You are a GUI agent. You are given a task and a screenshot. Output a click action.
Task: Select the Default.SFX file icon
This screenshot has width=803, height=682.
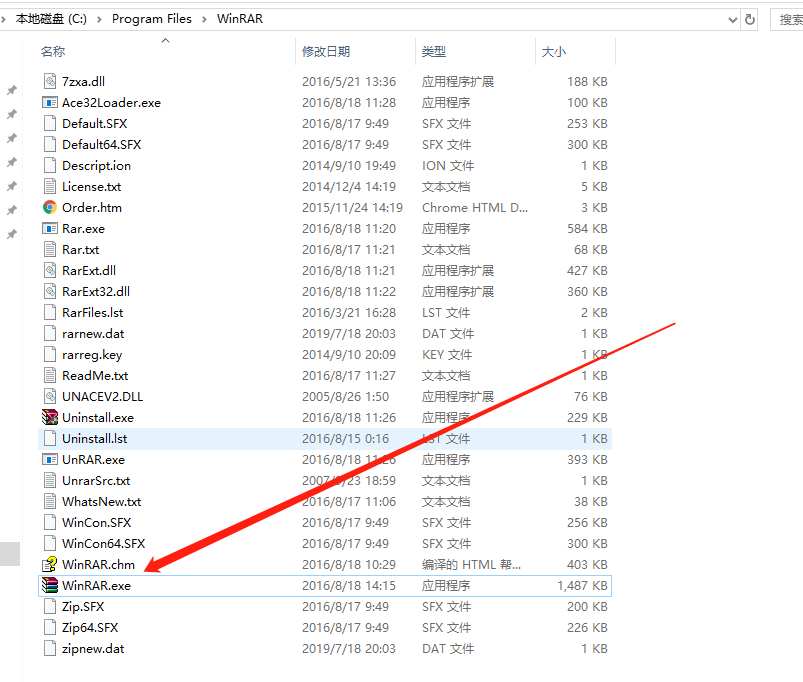click(50, 123)
